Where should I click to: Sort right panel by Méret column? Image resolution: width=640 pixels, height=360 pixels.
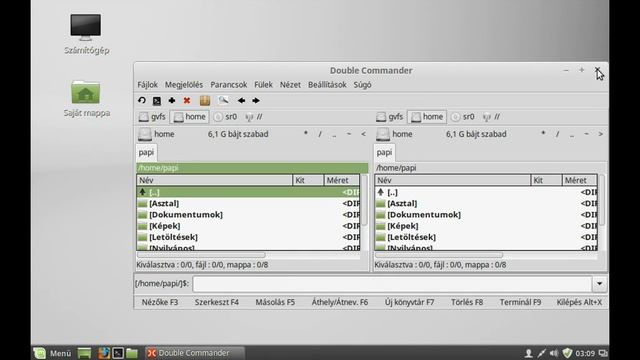point(580,180)
